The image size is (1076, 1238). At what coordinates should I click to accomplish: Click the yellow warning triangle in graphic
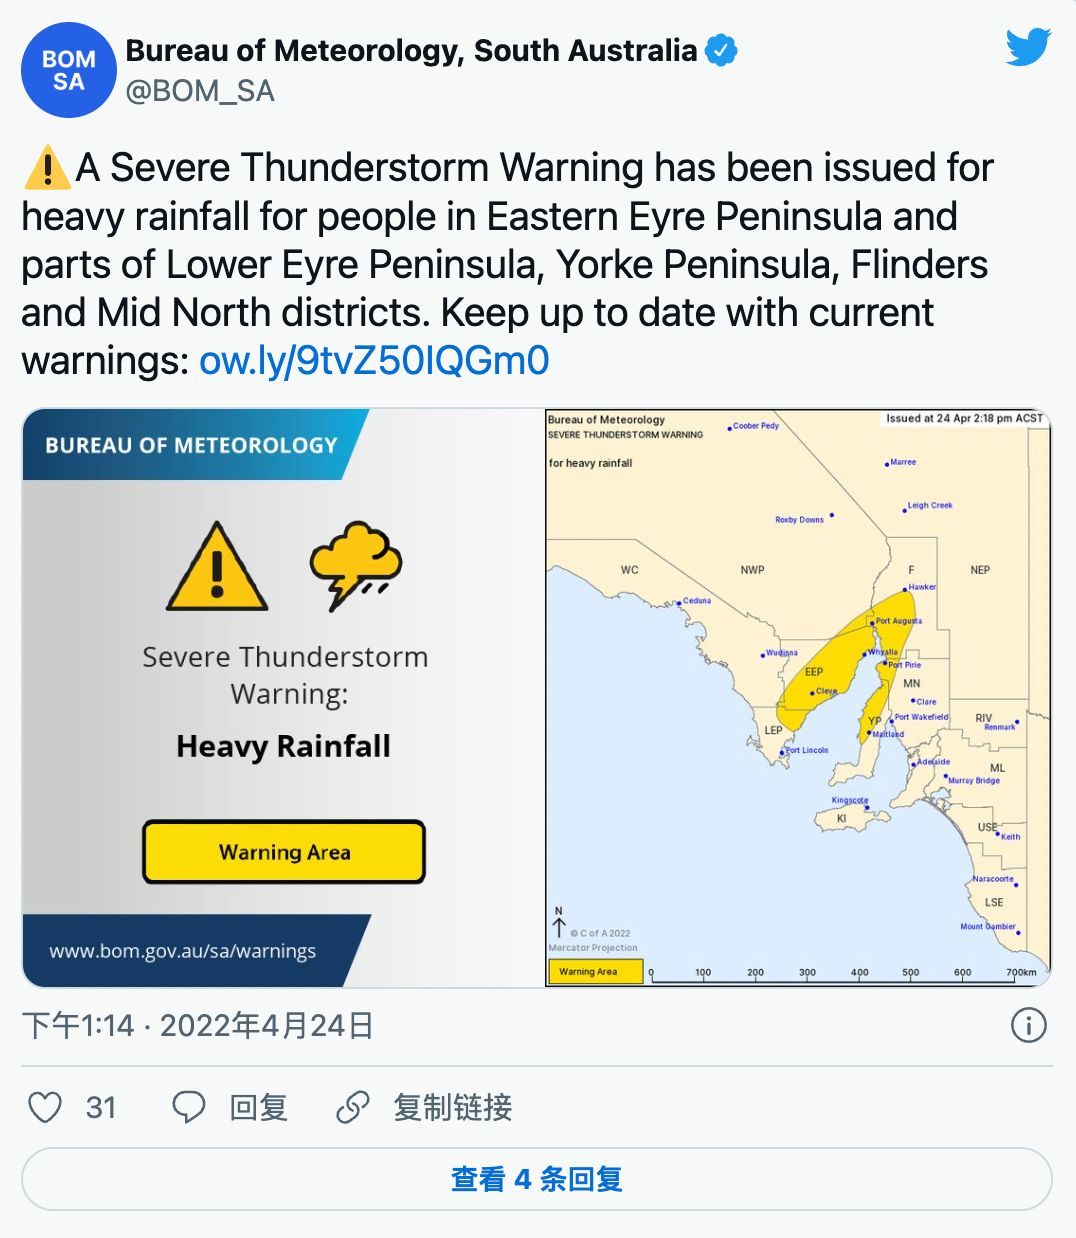click(217, 567)
